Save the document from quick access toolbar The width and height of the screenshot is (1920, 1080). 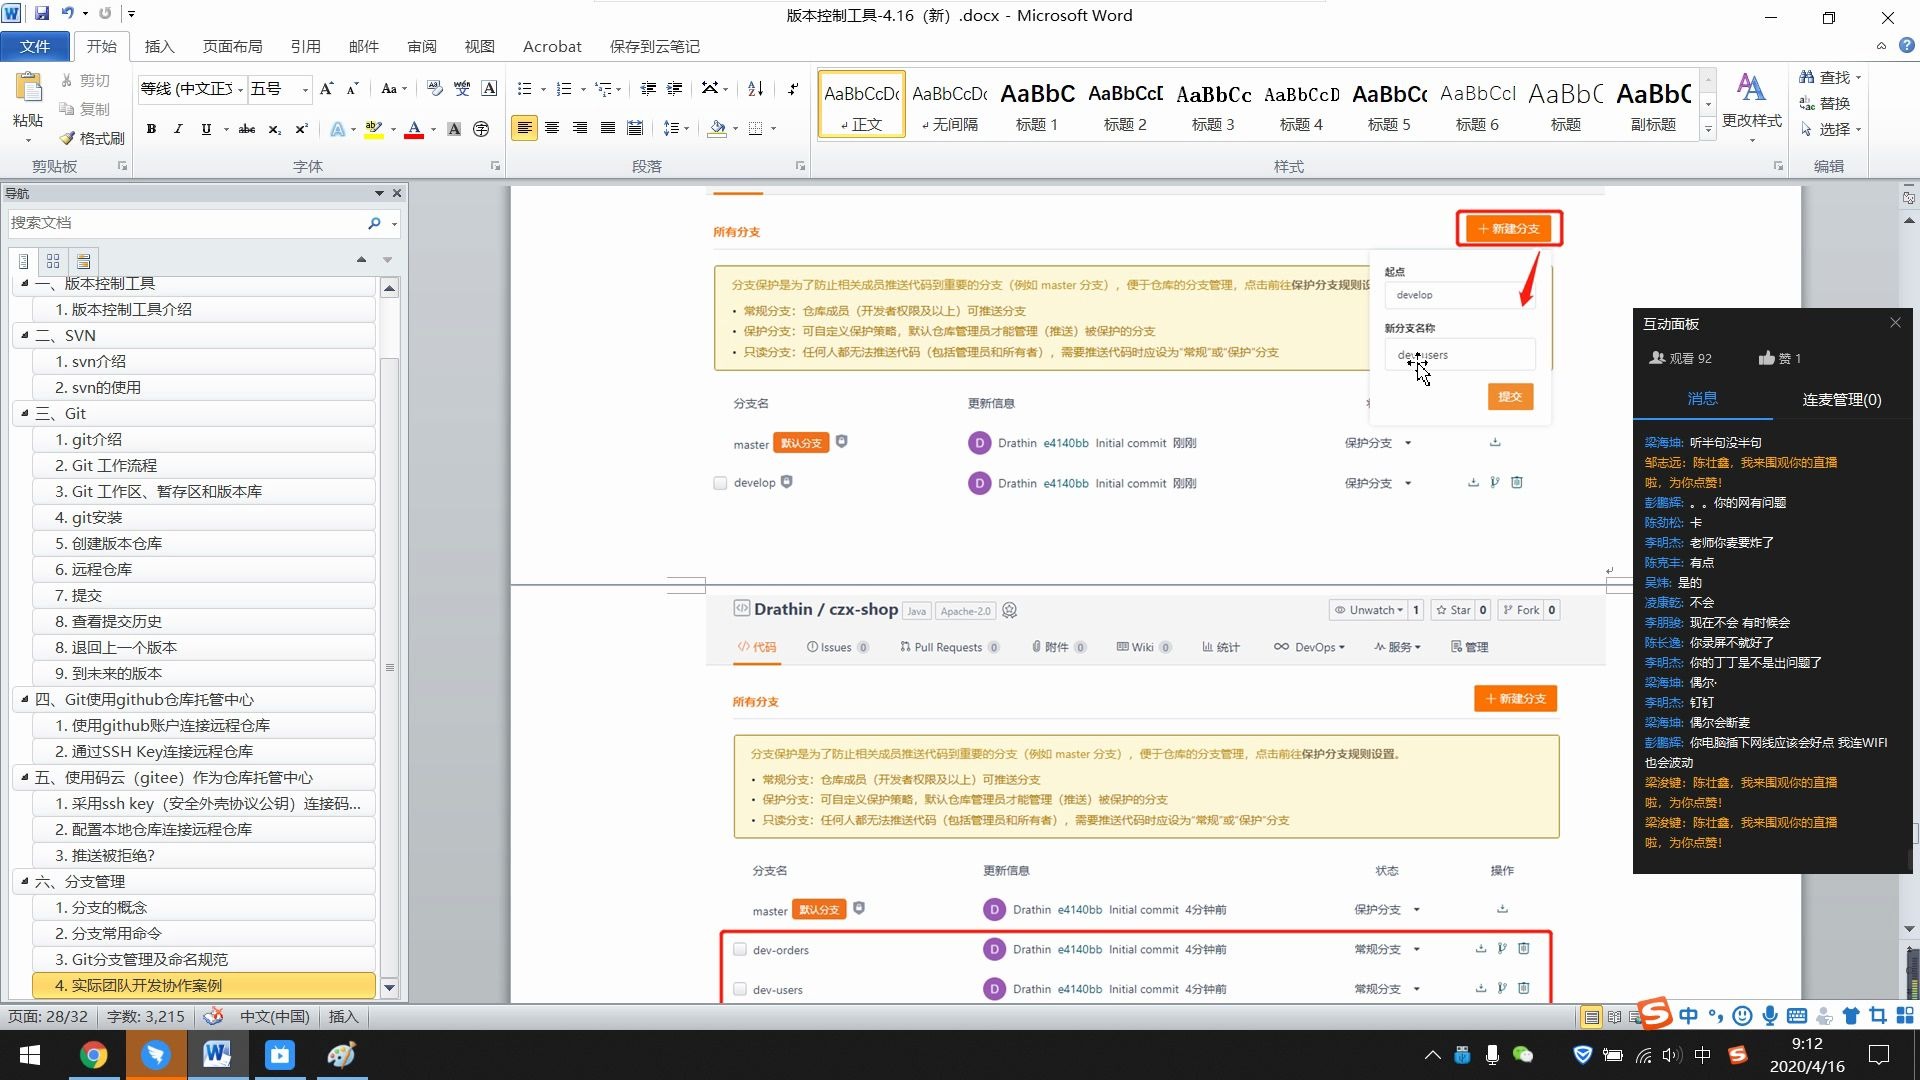(42, 14)
